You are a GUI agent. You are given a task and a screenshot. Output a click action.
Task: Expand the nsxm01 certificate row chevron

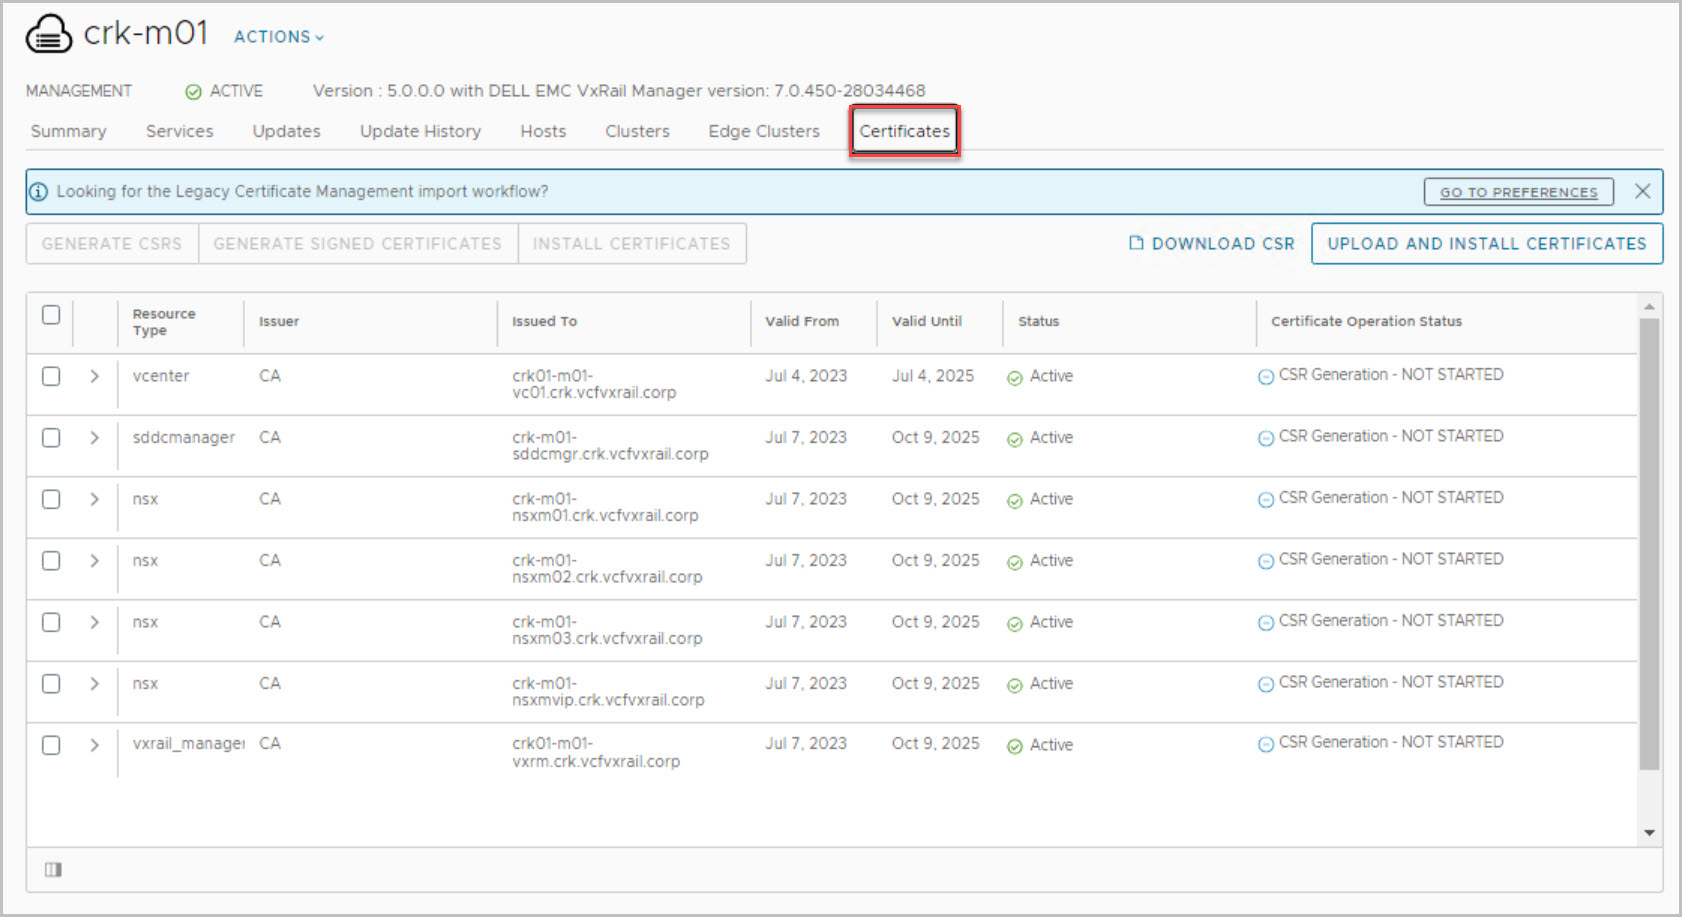[x=94, y=499]
